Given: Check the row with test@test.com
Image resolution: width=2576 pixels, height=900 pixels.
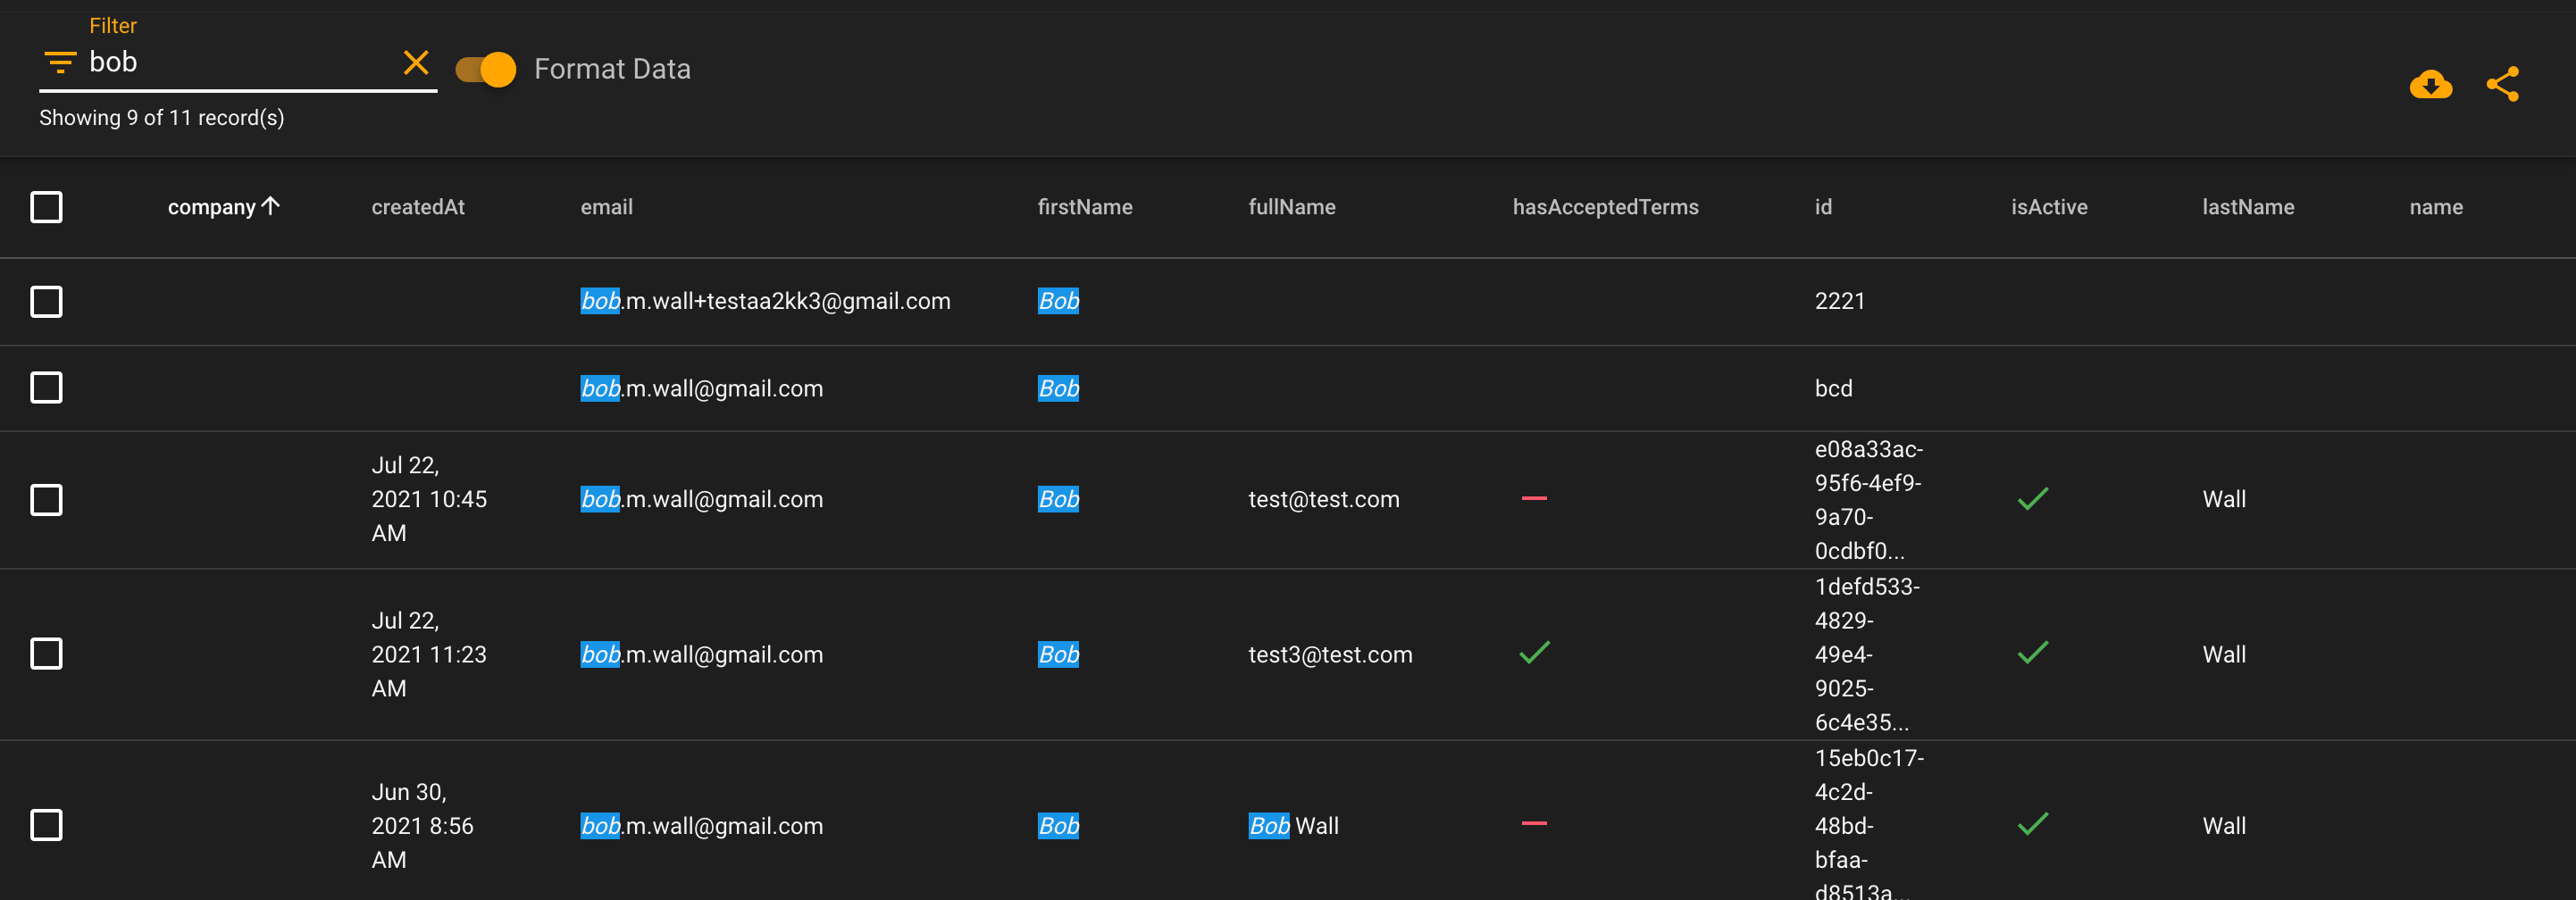Looking at the screenshot, I should [x=46, y=499].
